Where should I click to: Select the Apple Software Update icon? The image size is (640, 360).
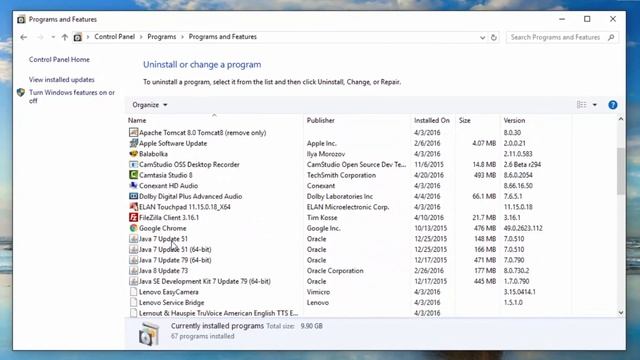[x=133, y=143]
